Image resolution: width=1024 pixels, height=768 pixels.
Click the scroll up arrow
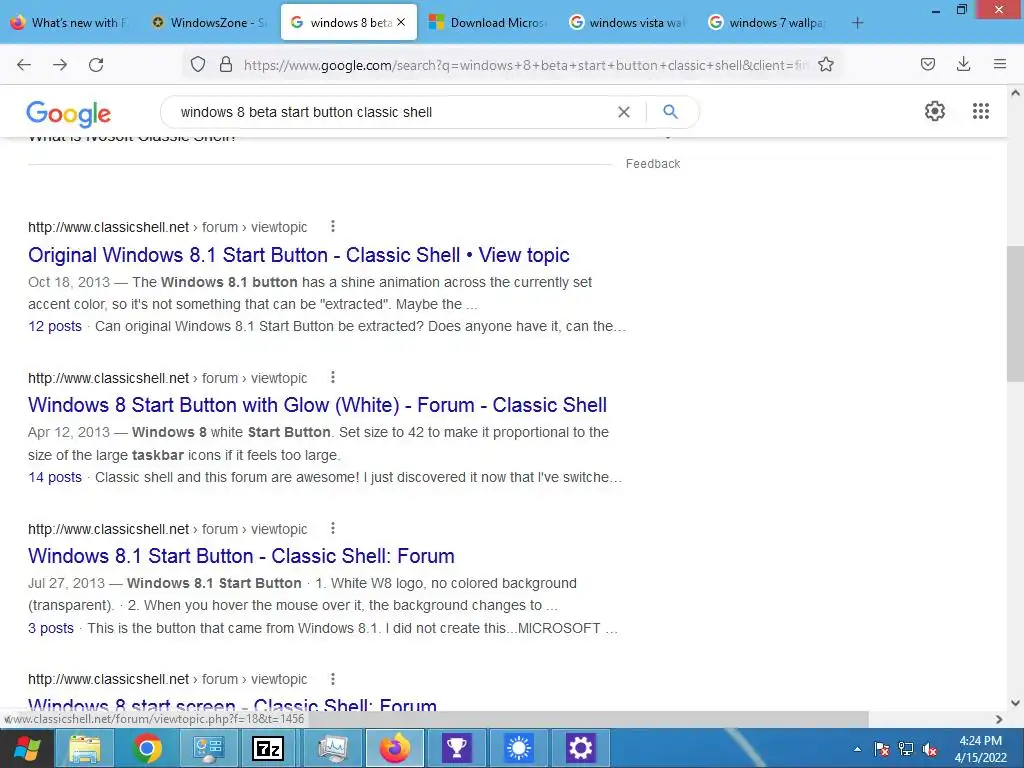(1015, 93)
